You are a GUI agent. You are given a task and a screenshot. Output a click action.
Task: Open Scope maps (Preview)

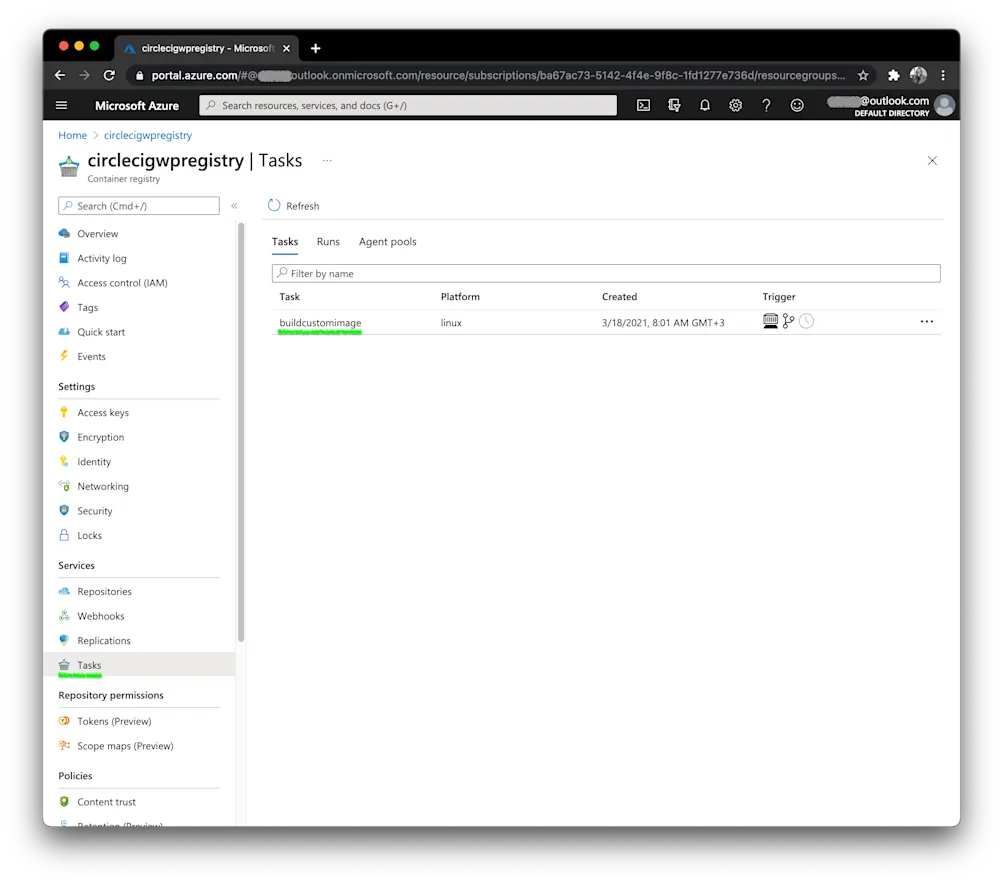point(125,746)
